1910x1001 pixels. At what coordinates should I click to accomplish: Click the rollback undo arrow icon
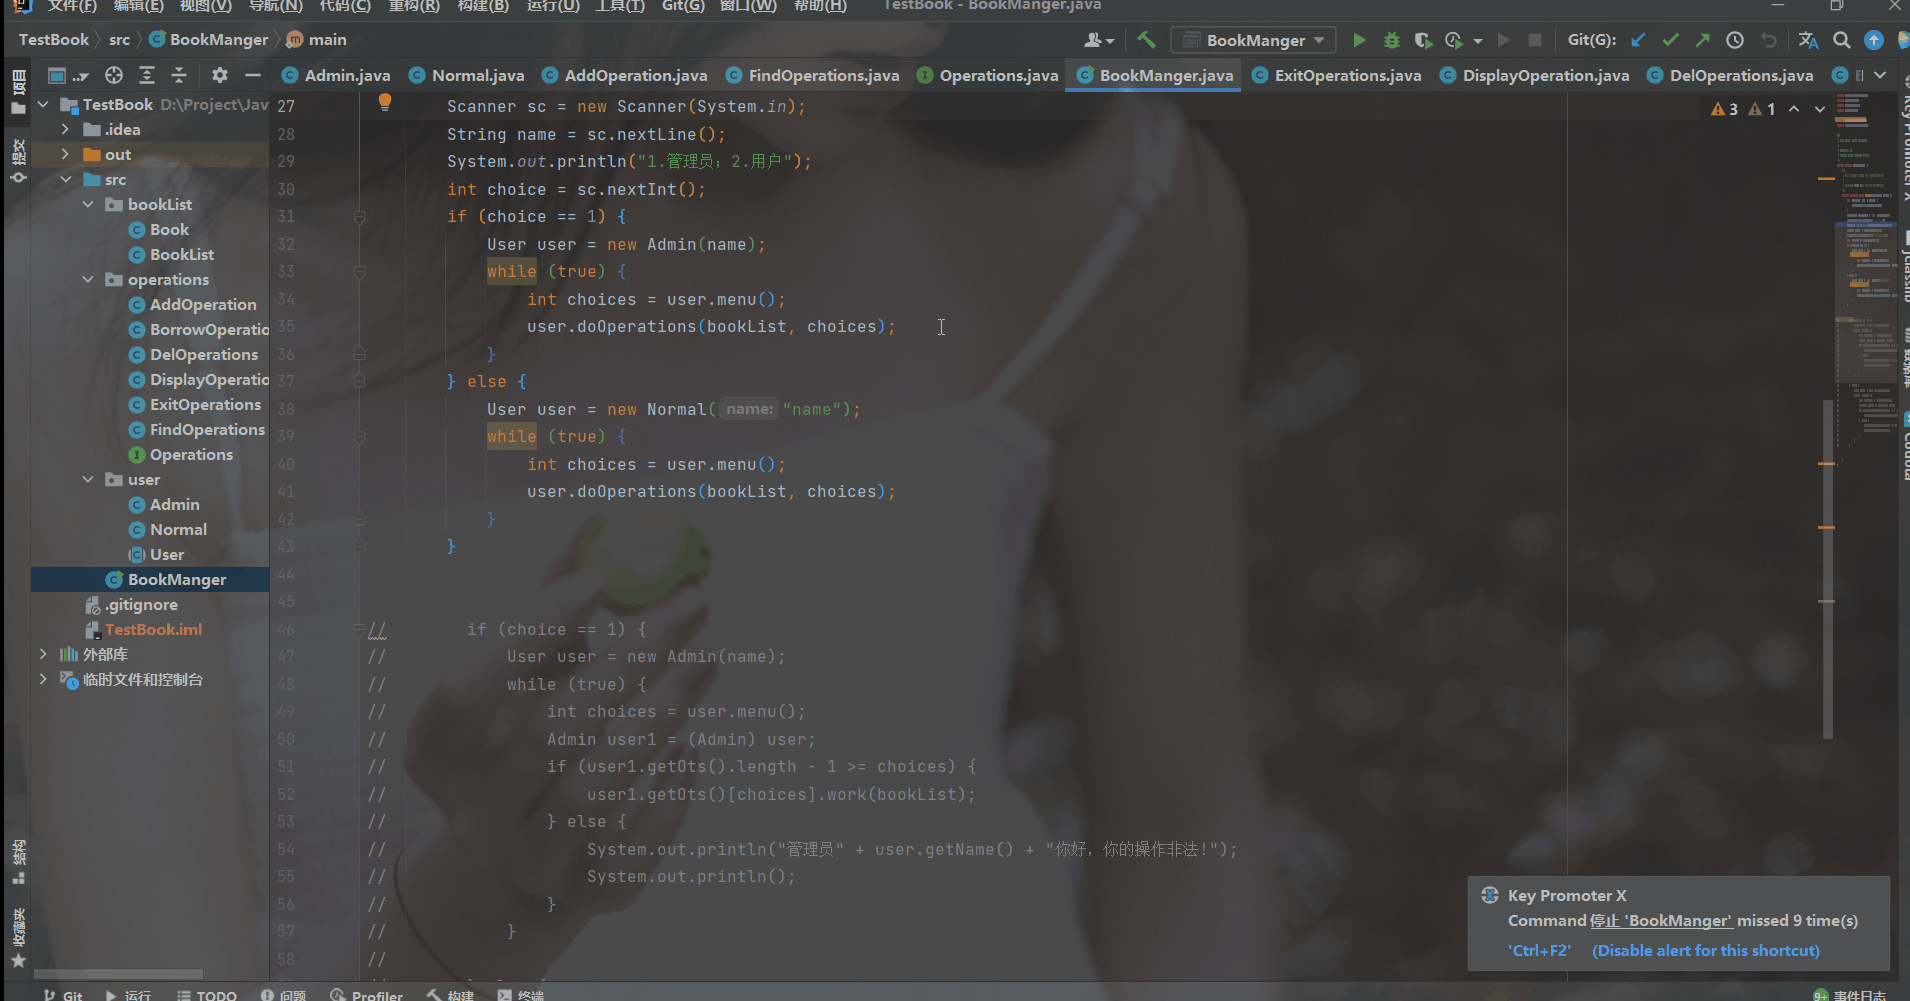tap(1769, 40)
